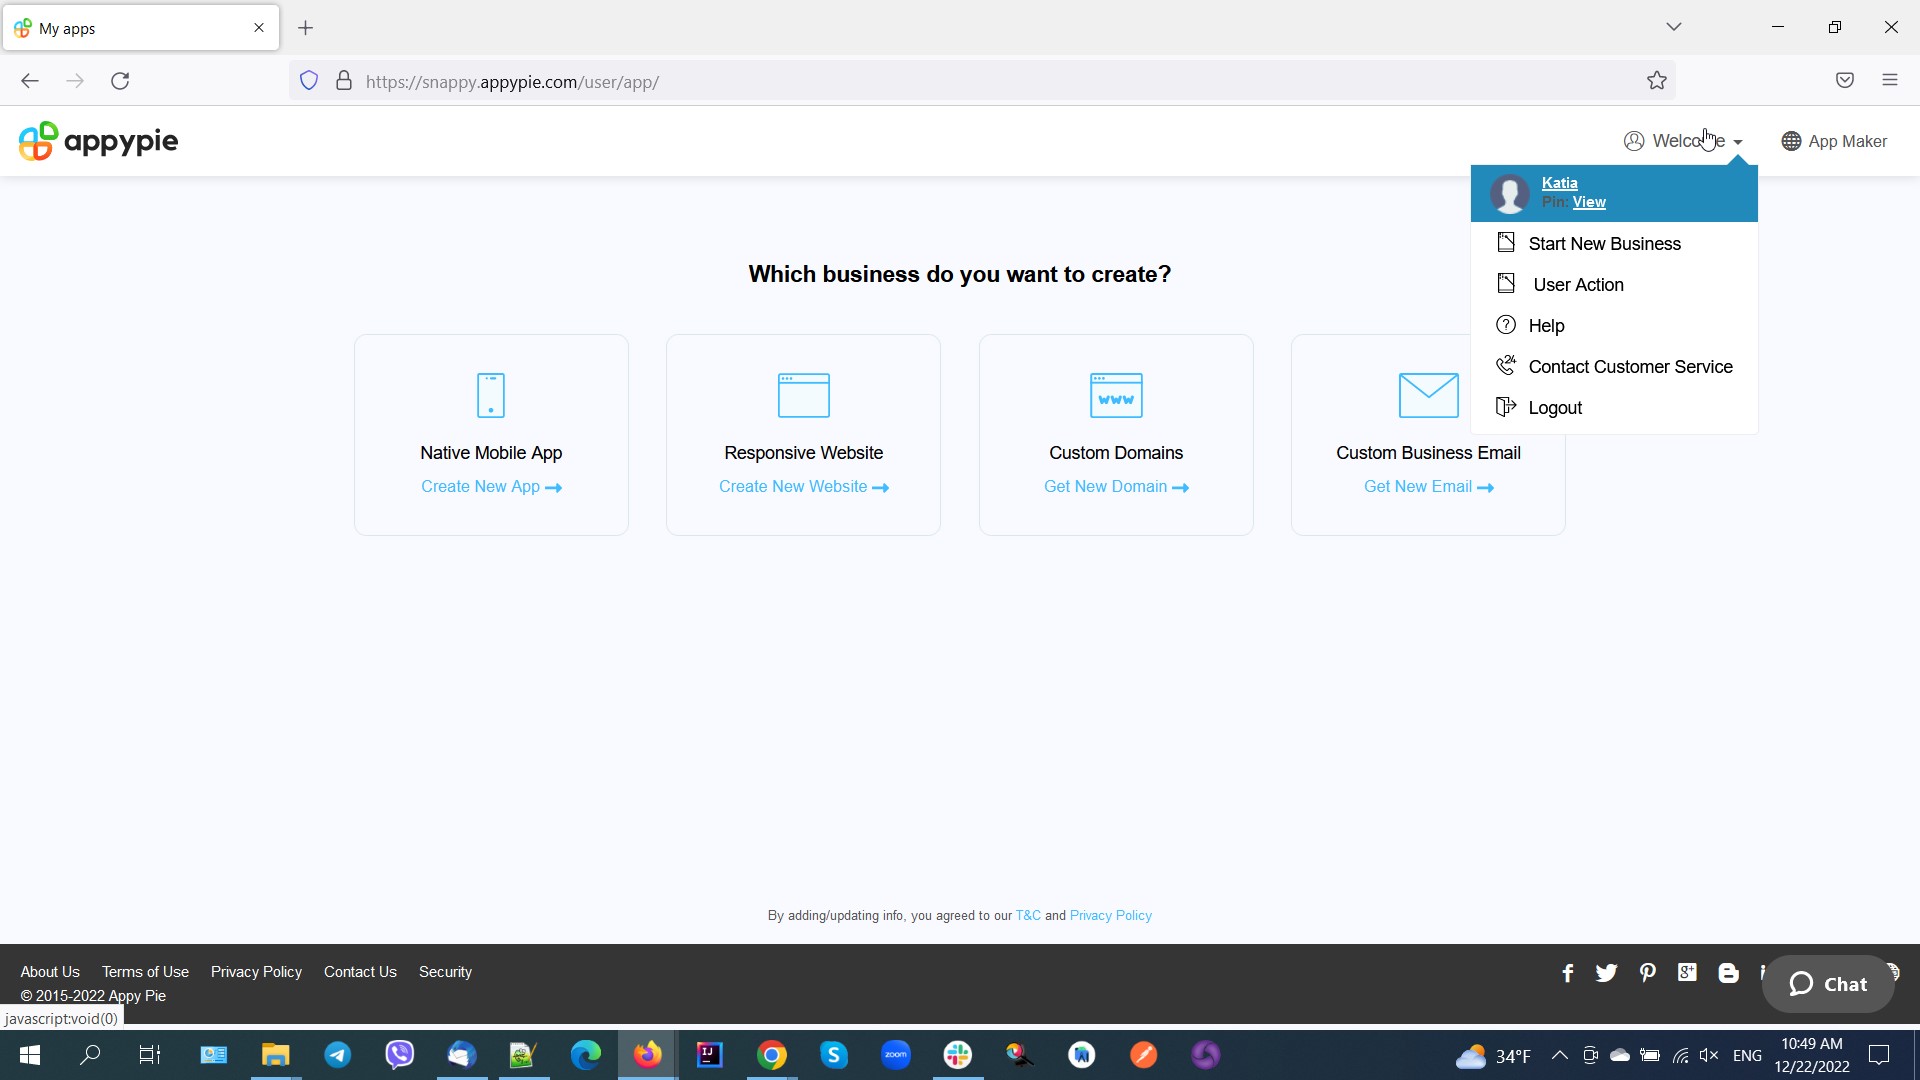1920x1080 pixels.
Task: Click Create New Website link
Action: (x=804, y=487)
